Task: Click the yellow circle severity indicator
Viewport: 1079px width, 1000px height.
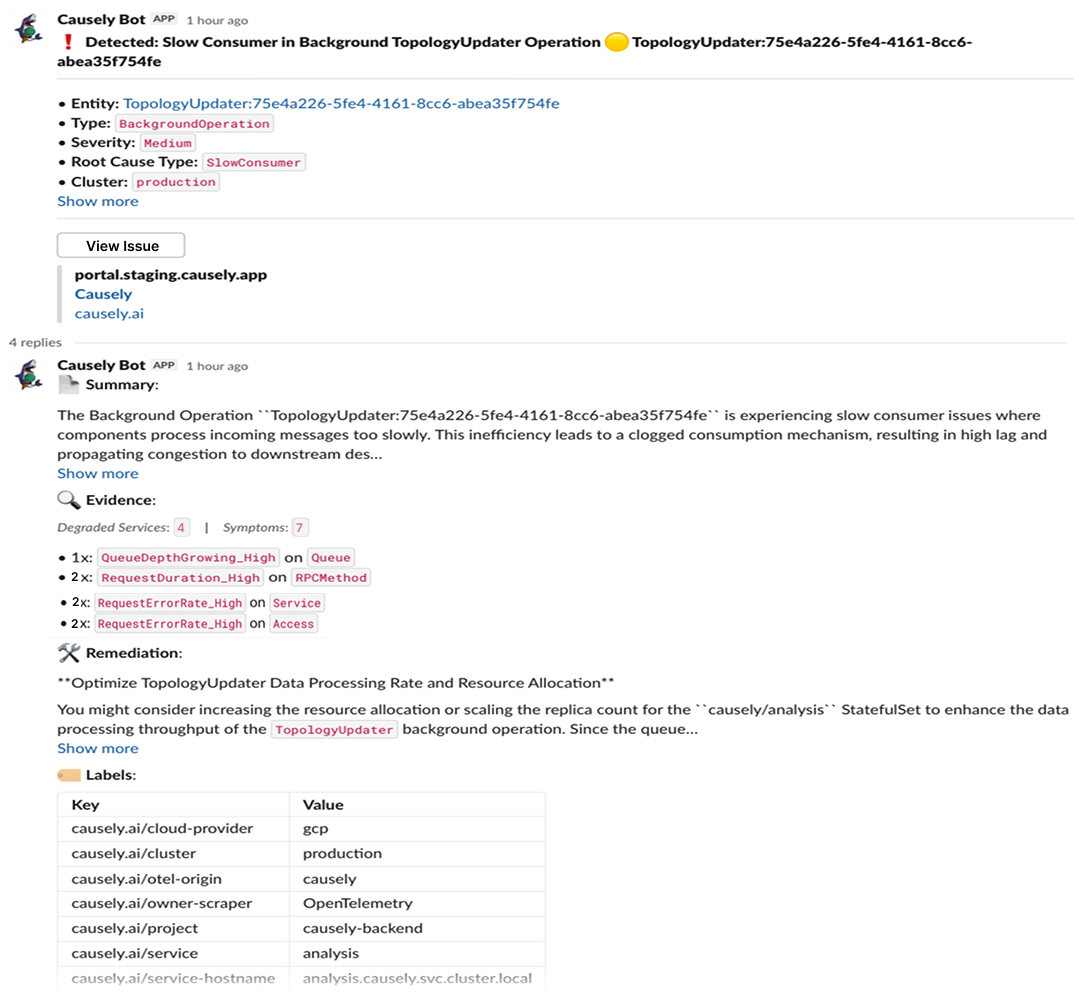Action: point(617,42)
